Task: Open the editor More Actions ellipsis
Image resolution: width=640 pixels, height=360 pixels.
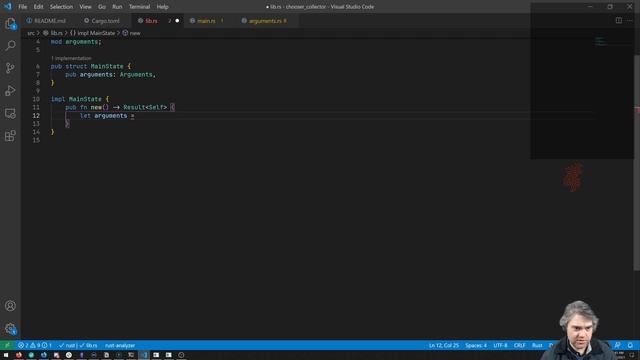Action: [x=630, y=20]
